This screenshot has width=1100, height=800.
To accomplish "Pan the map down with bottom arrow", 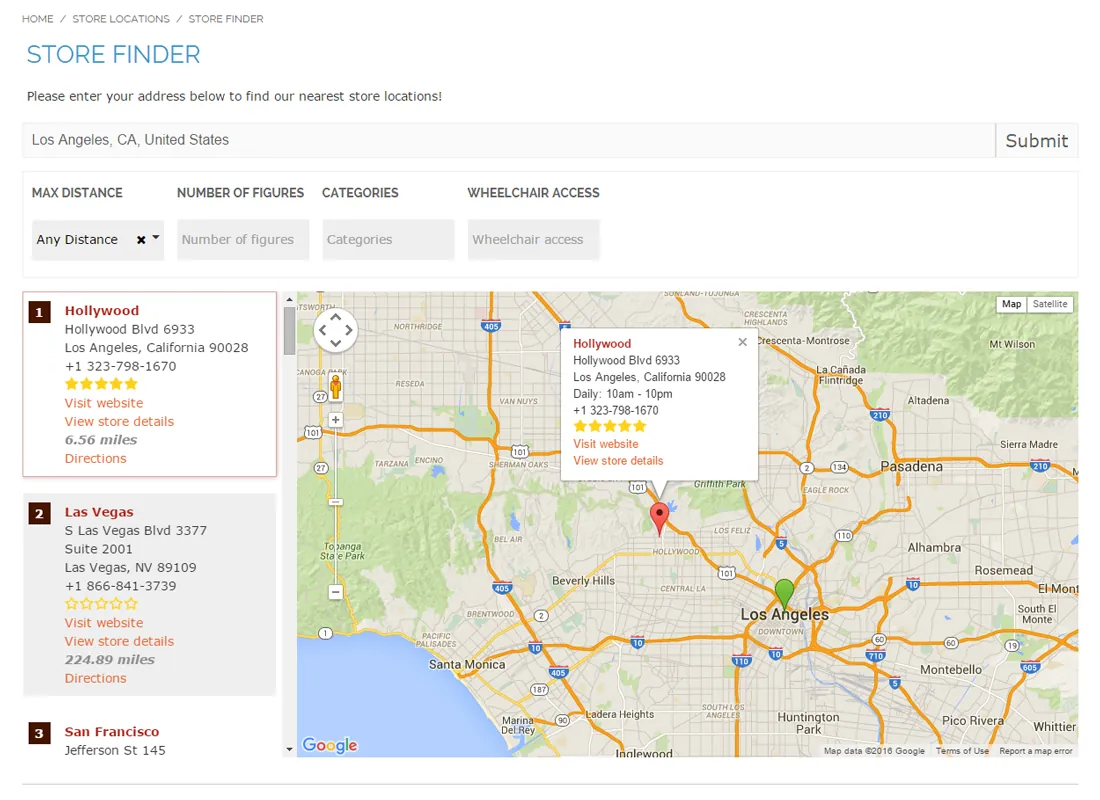I will click(335, 343).
